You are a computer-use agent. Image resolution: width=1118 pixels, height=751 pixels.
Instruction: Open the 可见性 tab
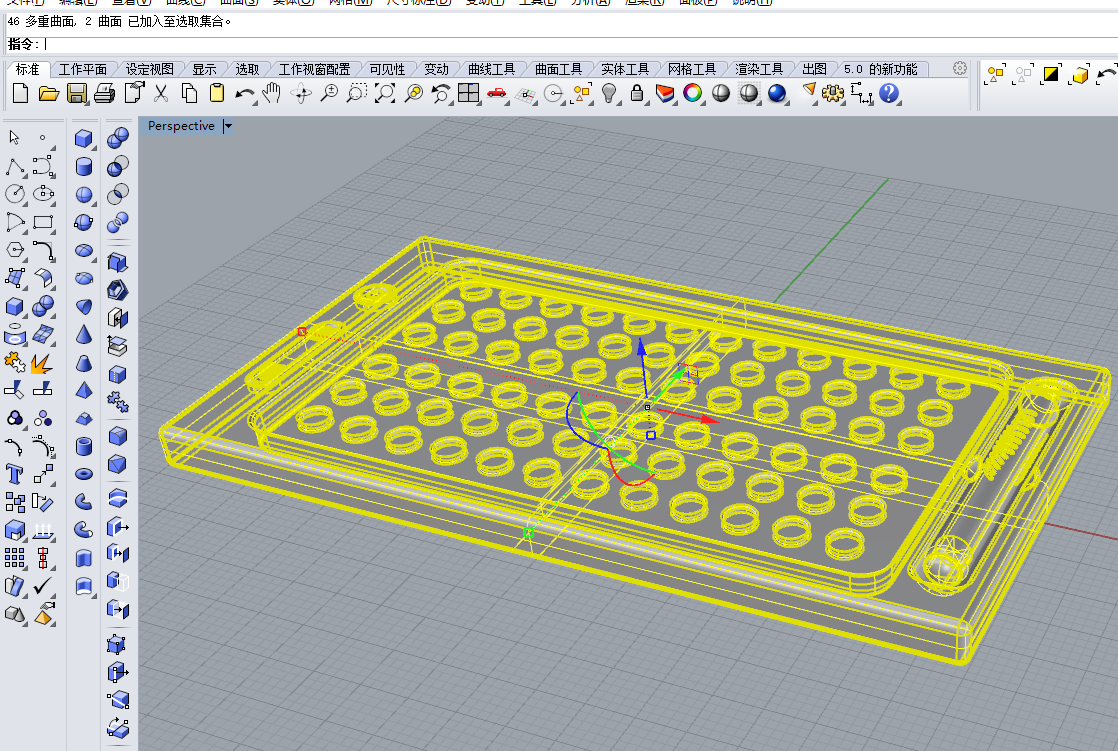tap(387, 69)
